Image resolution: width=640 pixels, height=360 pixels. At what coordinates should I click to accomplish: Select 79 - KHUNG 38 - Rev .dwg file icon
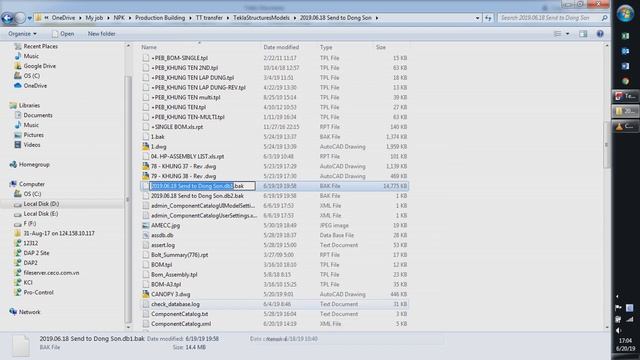point(146,176)
